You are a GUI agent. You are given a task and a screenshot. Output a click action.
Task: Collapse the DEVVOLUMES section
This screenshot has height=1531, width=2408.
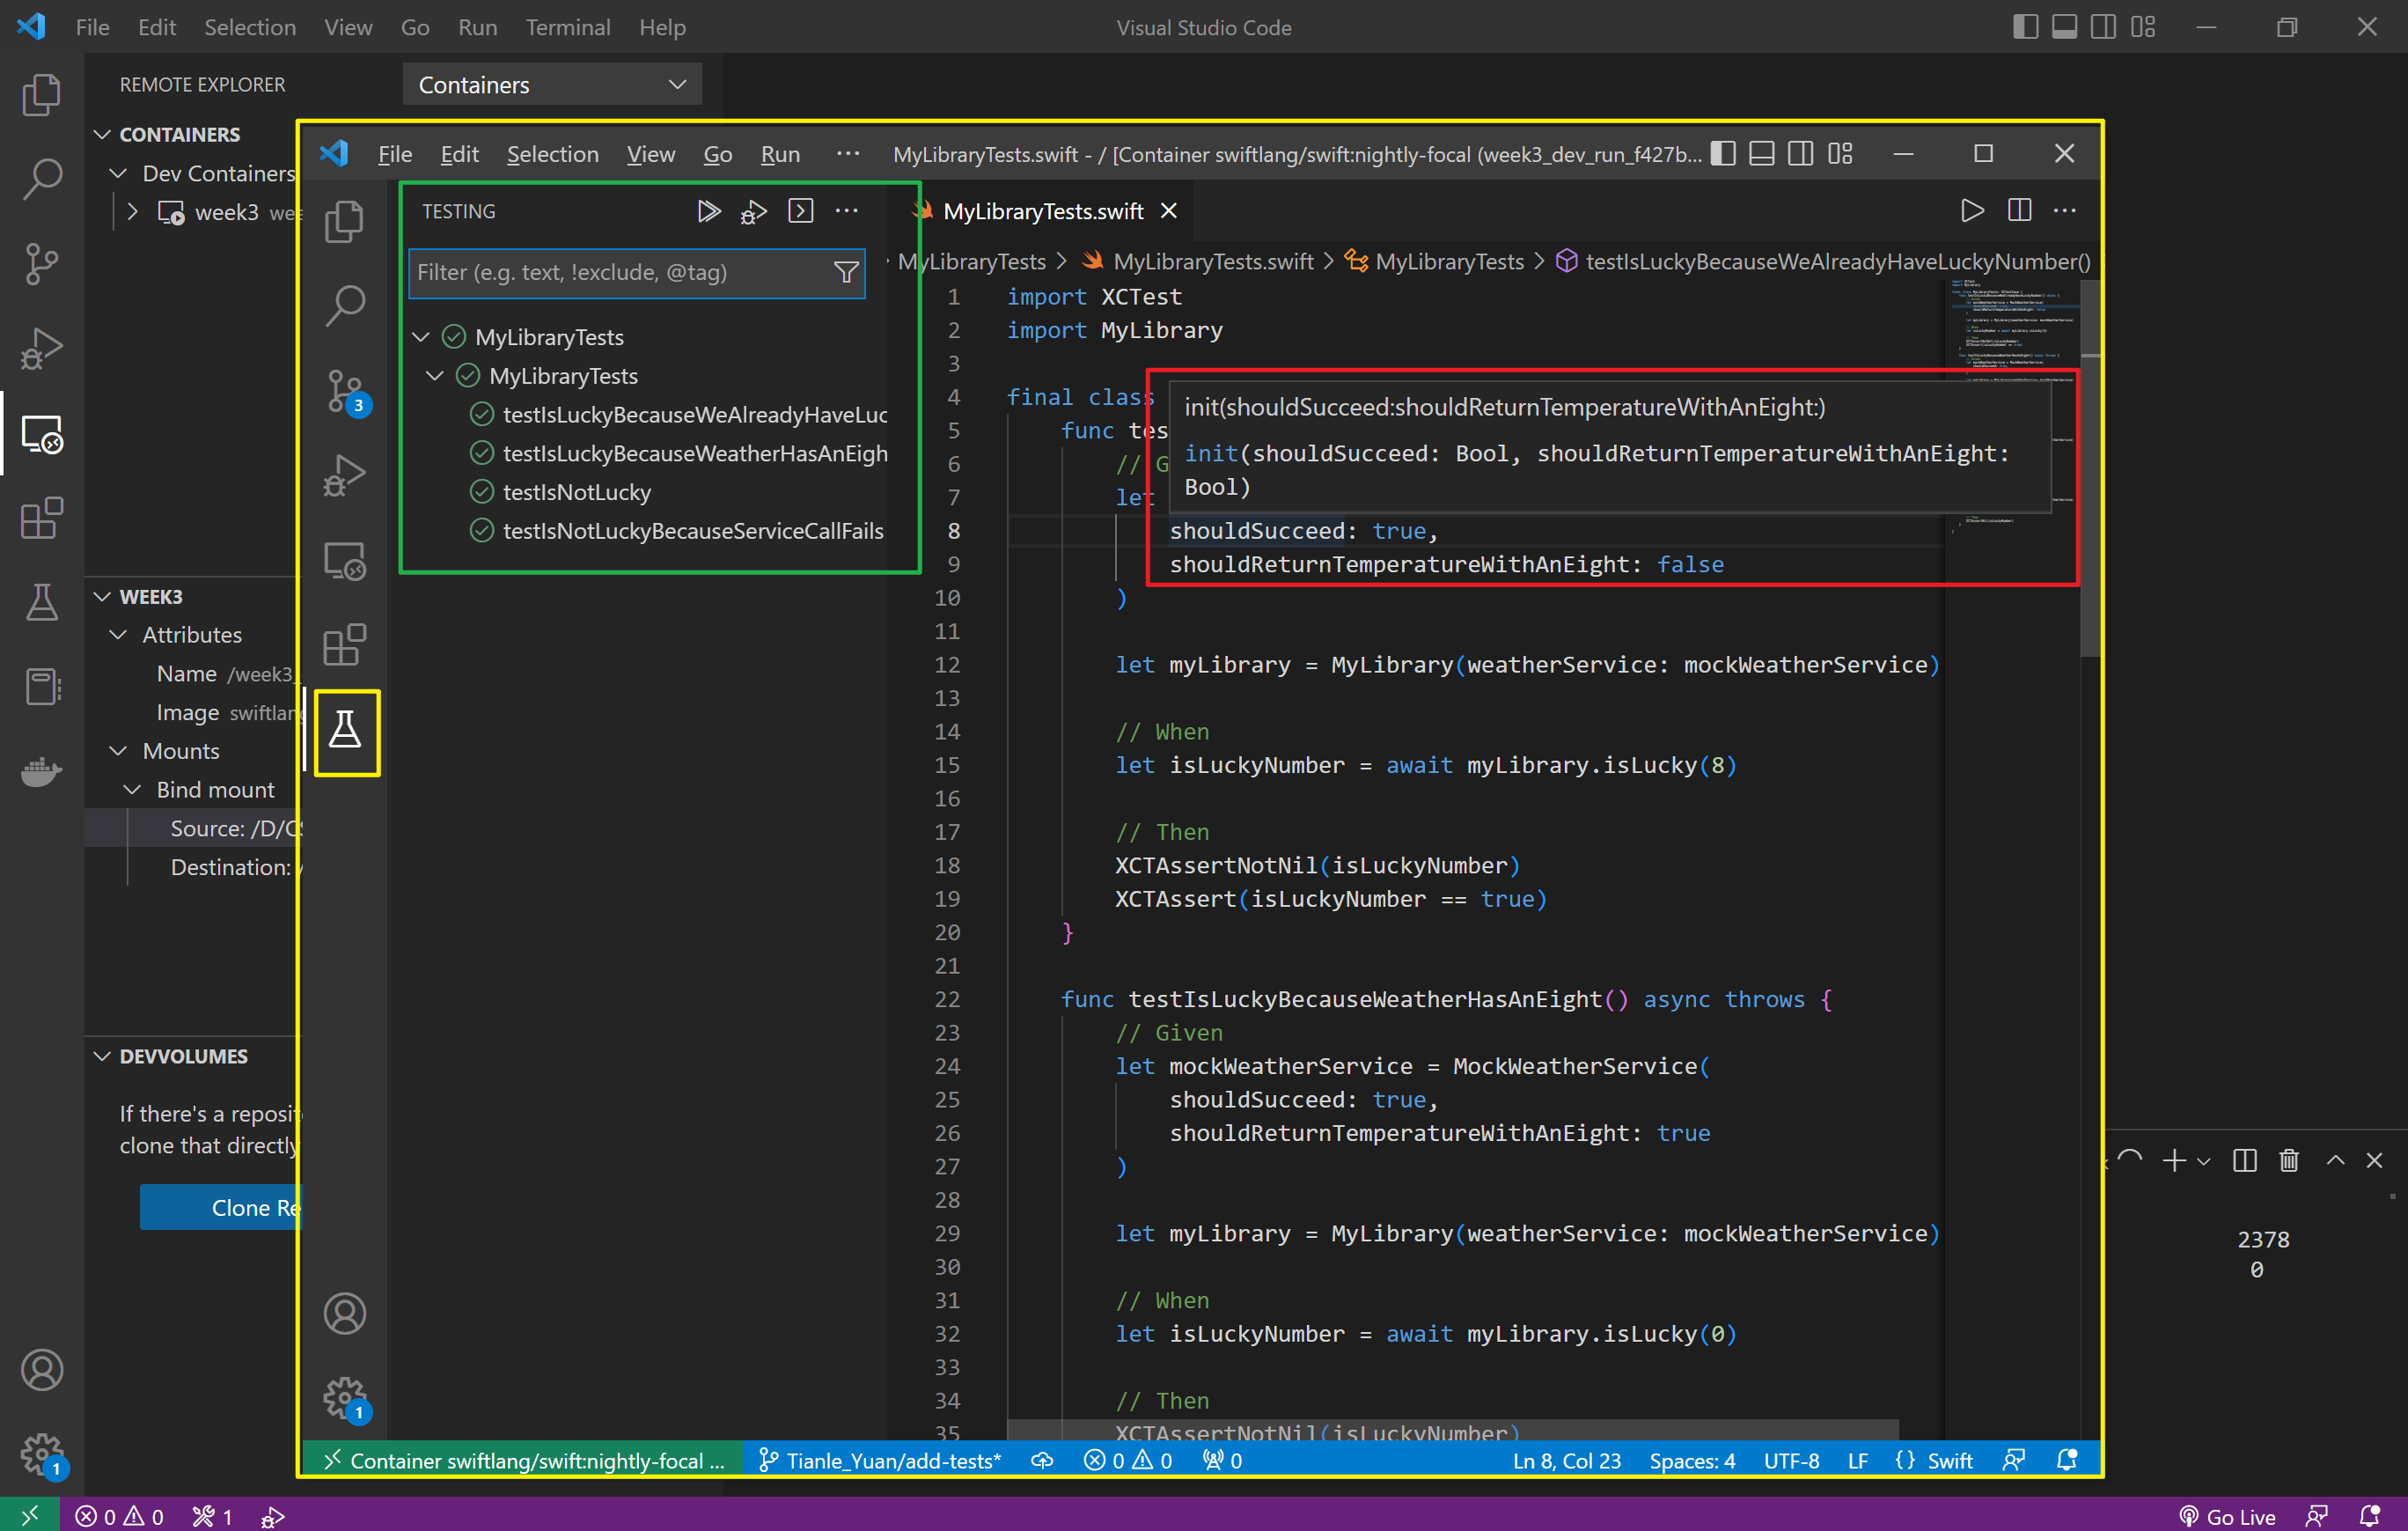(x=102, y=1056)
